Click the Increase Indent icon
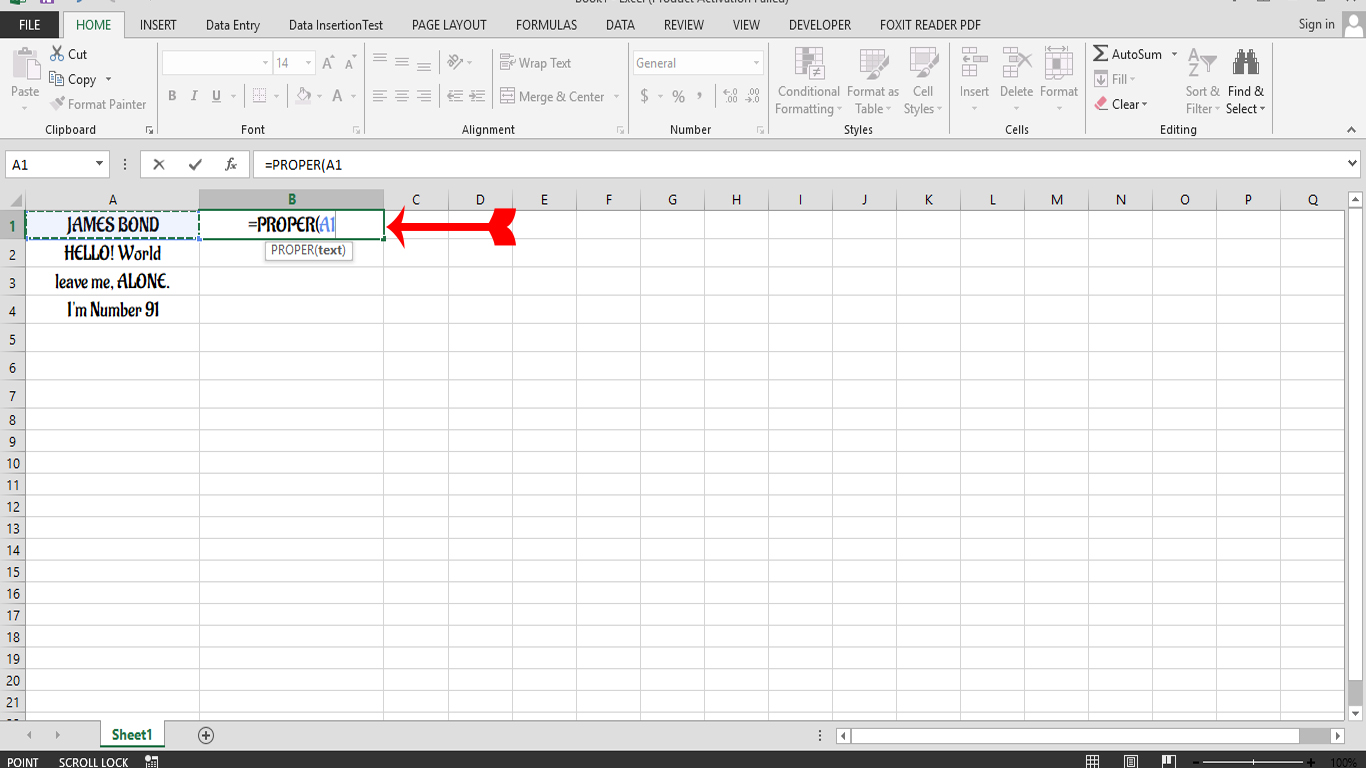 (x=478, y=96)
